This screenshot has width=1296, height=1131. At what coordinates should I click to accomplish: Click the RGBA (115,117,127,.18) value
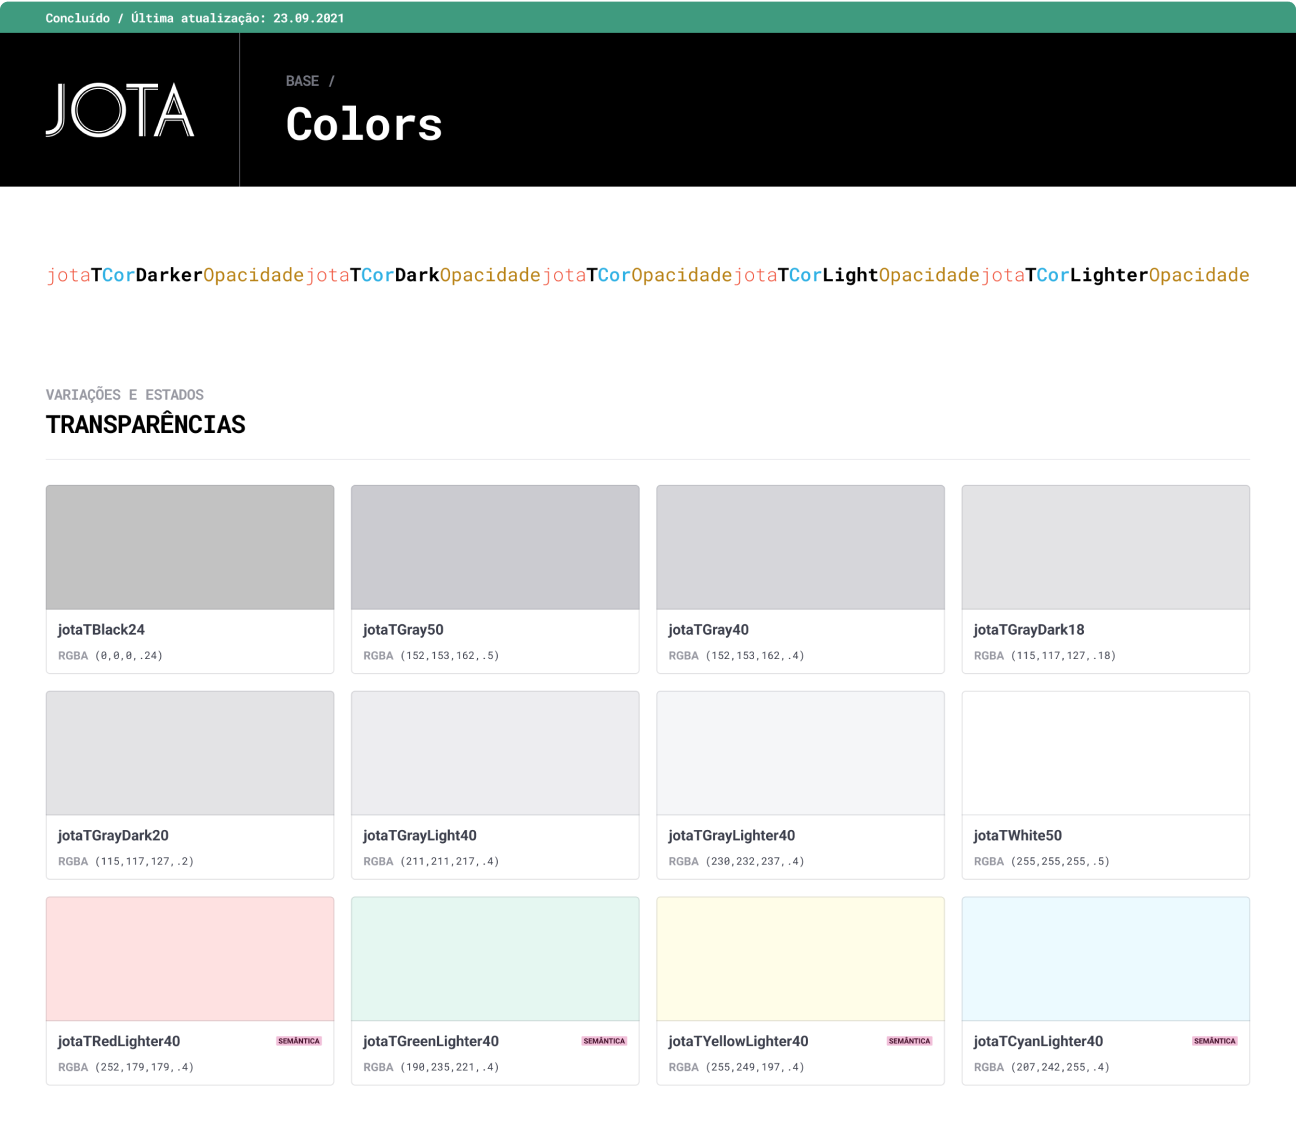pos(1045,656)
